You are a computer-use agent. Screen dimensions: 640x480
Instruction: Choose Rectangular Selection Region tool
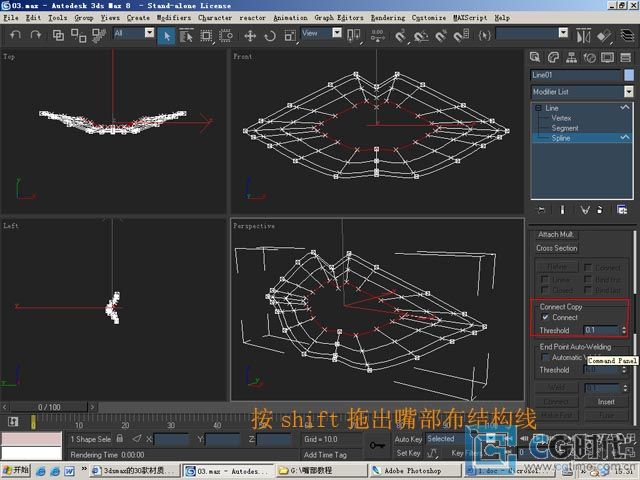[207, 36]
